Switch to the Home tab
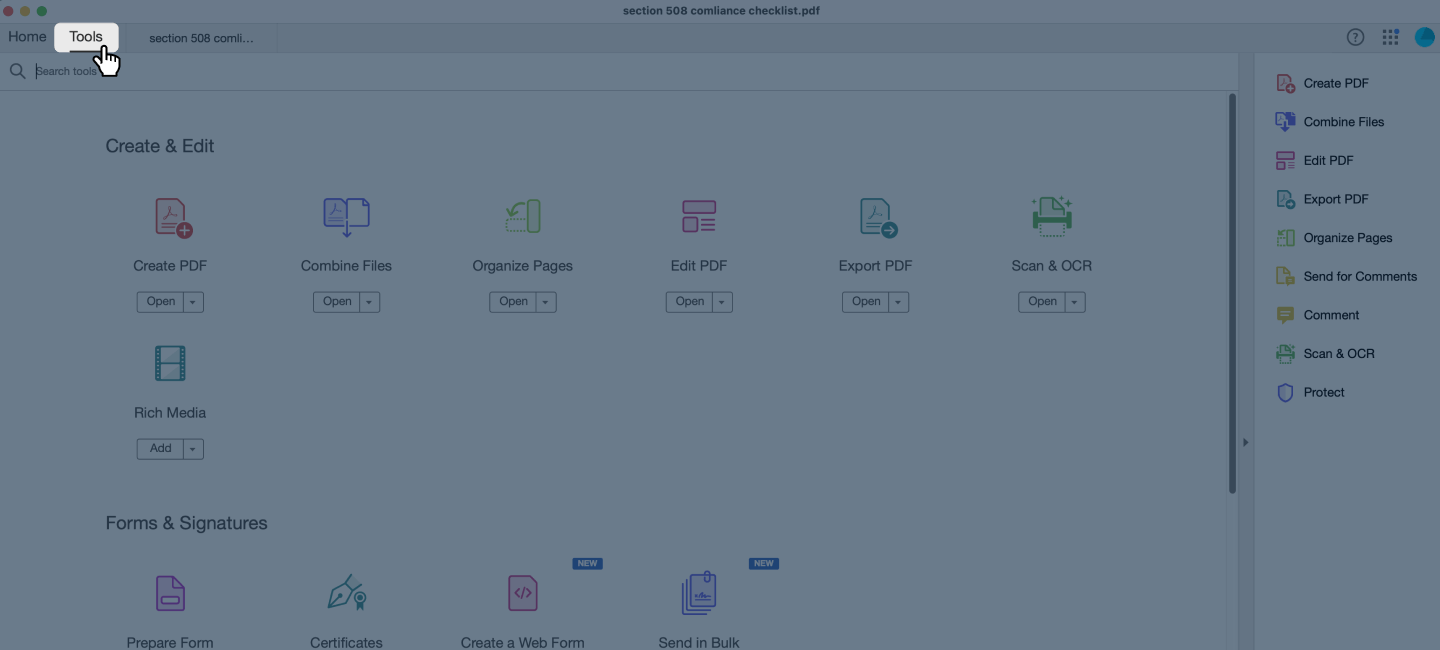Image resolution: width=1440 pixels, height=650 pixels. click(26, 36)
